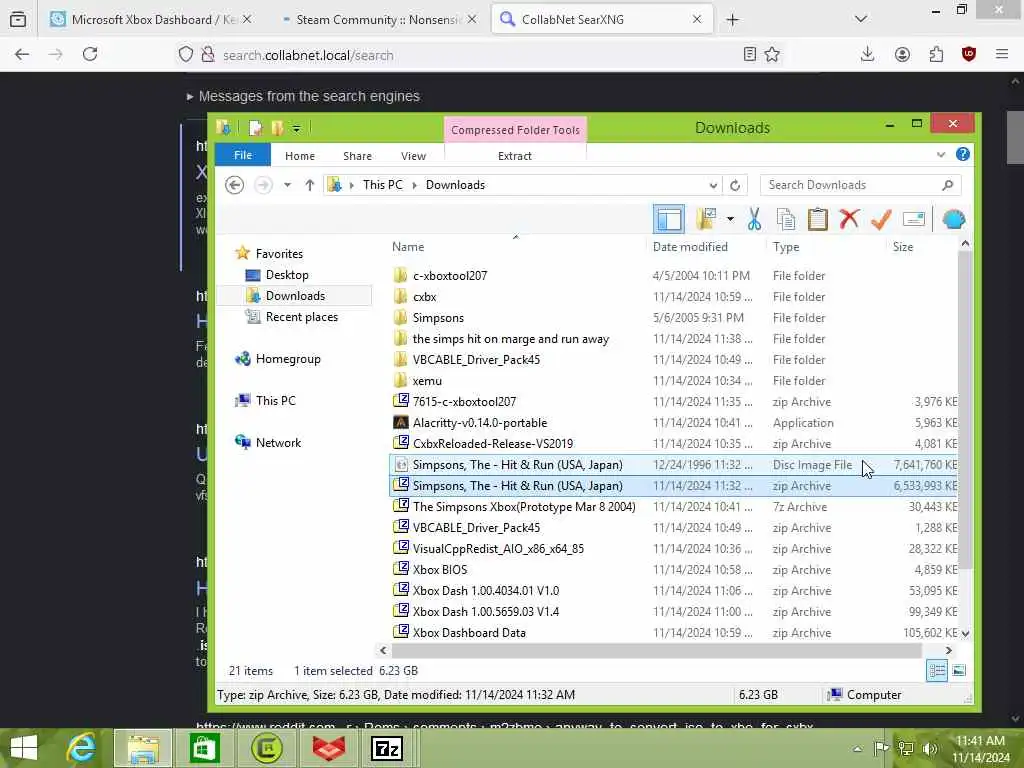1024x768 pixels.
Task: Refresh the Downloads folder view
Action: [x=735, y=185]
